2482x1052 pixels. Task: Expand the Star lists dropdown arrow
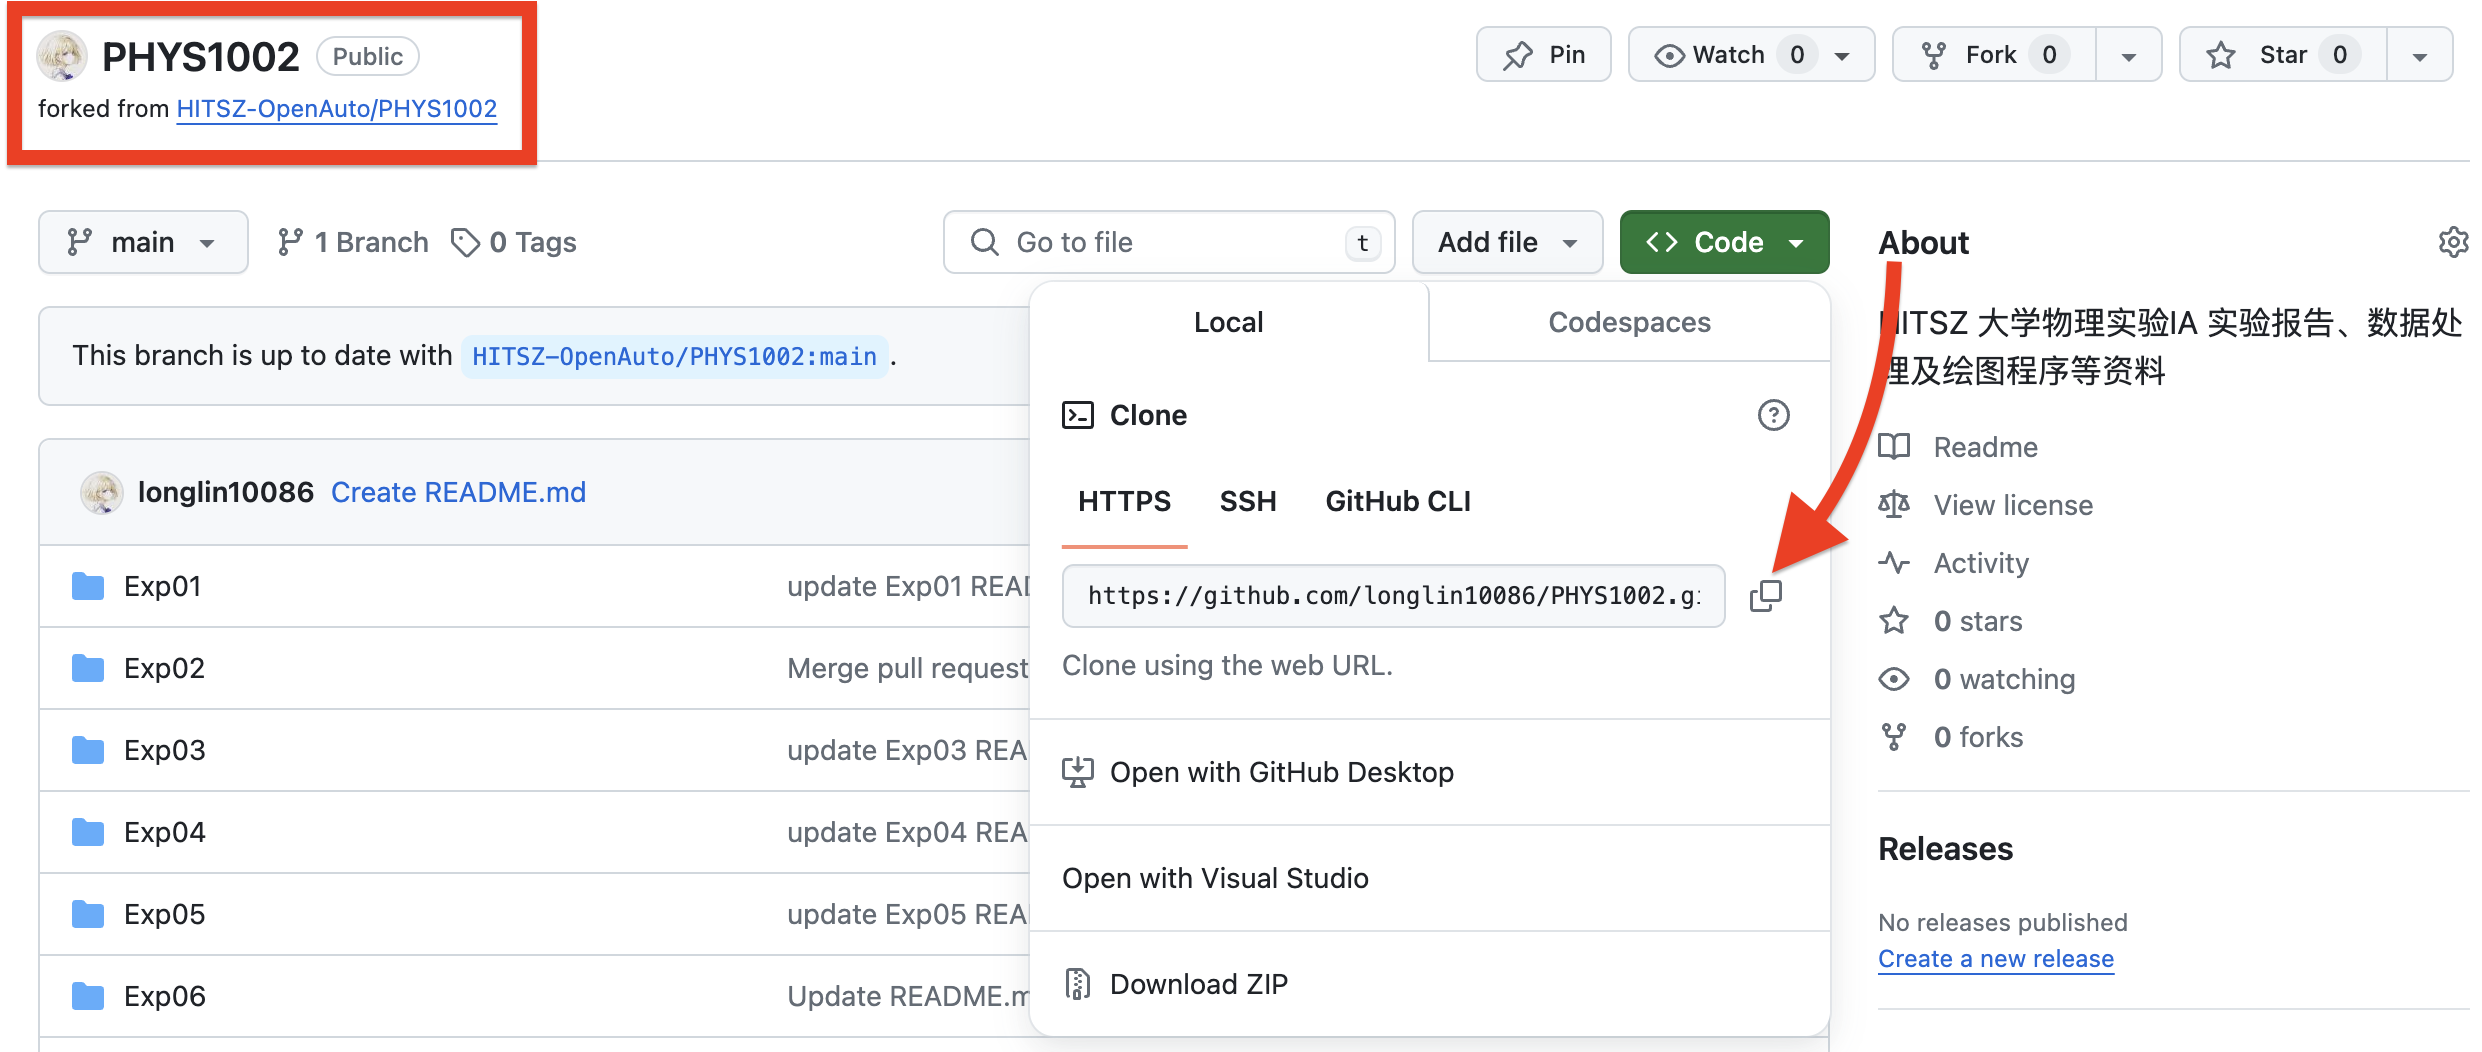(x=2420, y=56)
